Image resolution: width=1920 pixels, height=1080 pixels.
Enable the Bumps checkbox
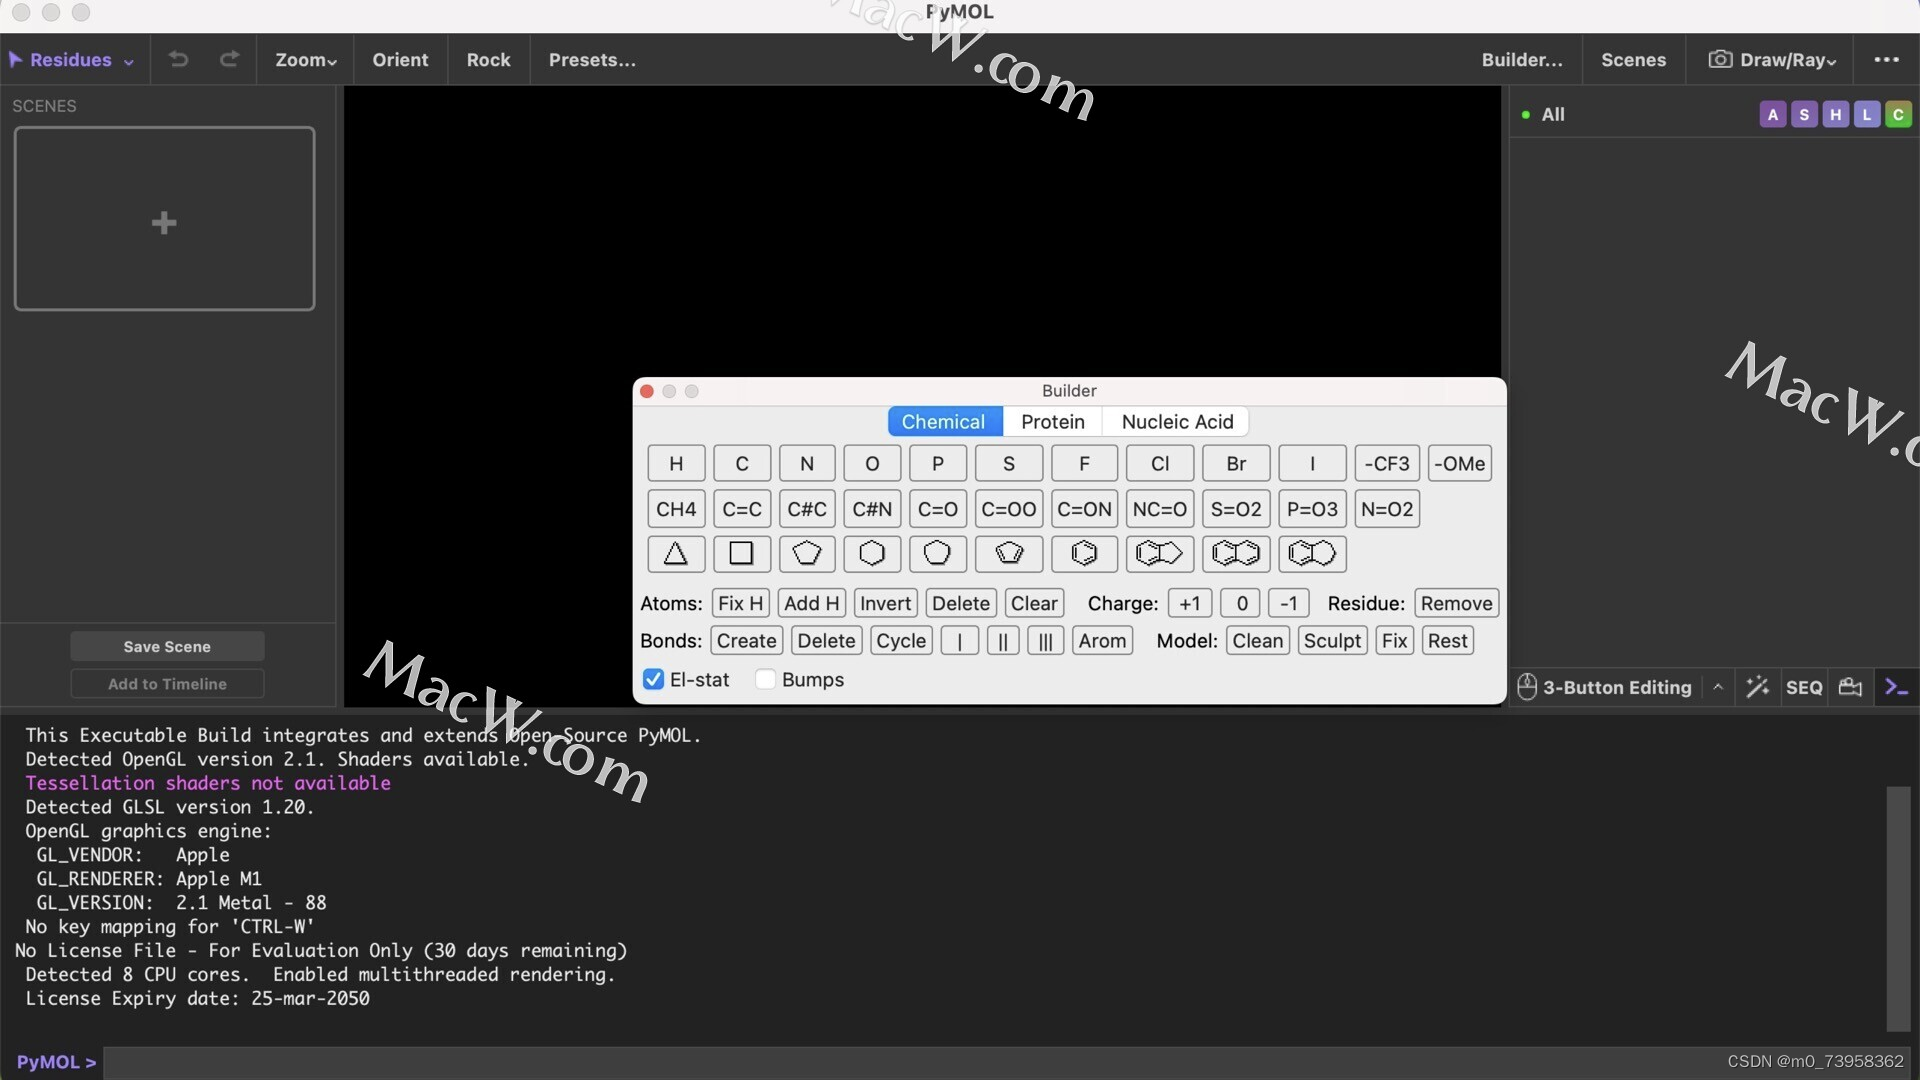click(766, 679)
